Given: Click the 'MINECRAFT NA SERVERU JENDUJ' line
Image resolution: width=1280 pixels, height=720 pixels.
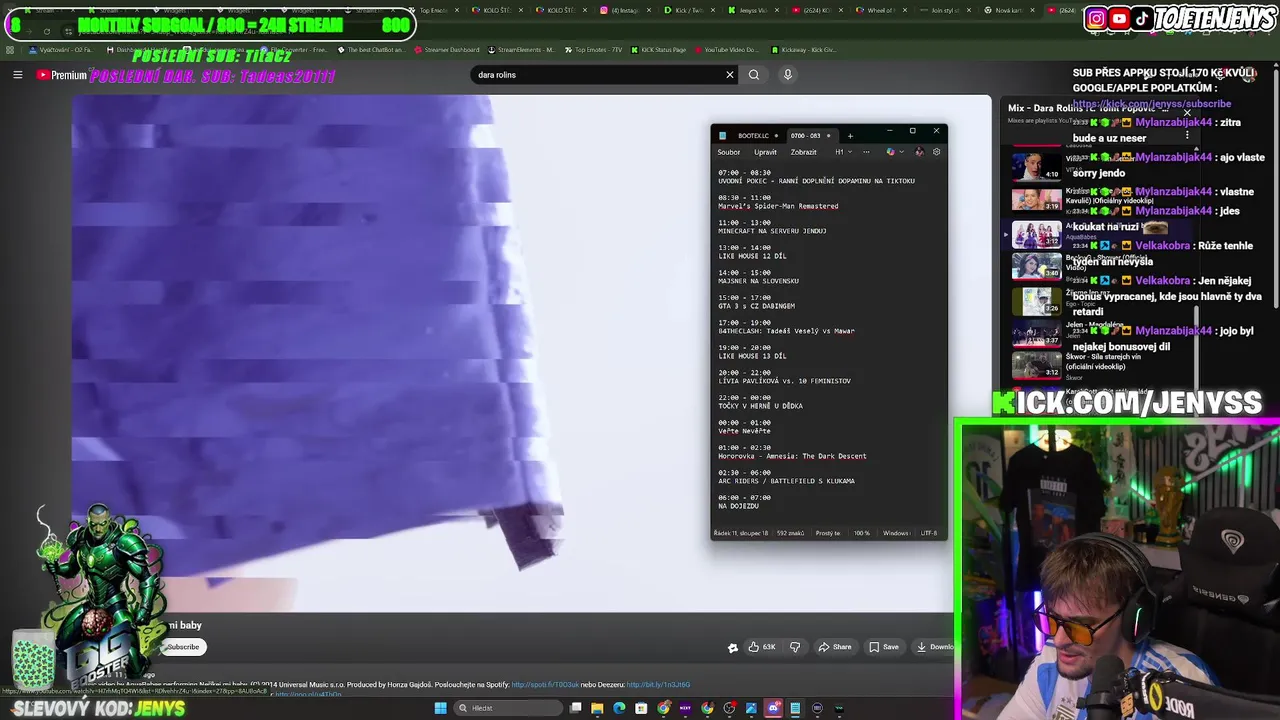Looking at the screenshot, I should (772, 231).
